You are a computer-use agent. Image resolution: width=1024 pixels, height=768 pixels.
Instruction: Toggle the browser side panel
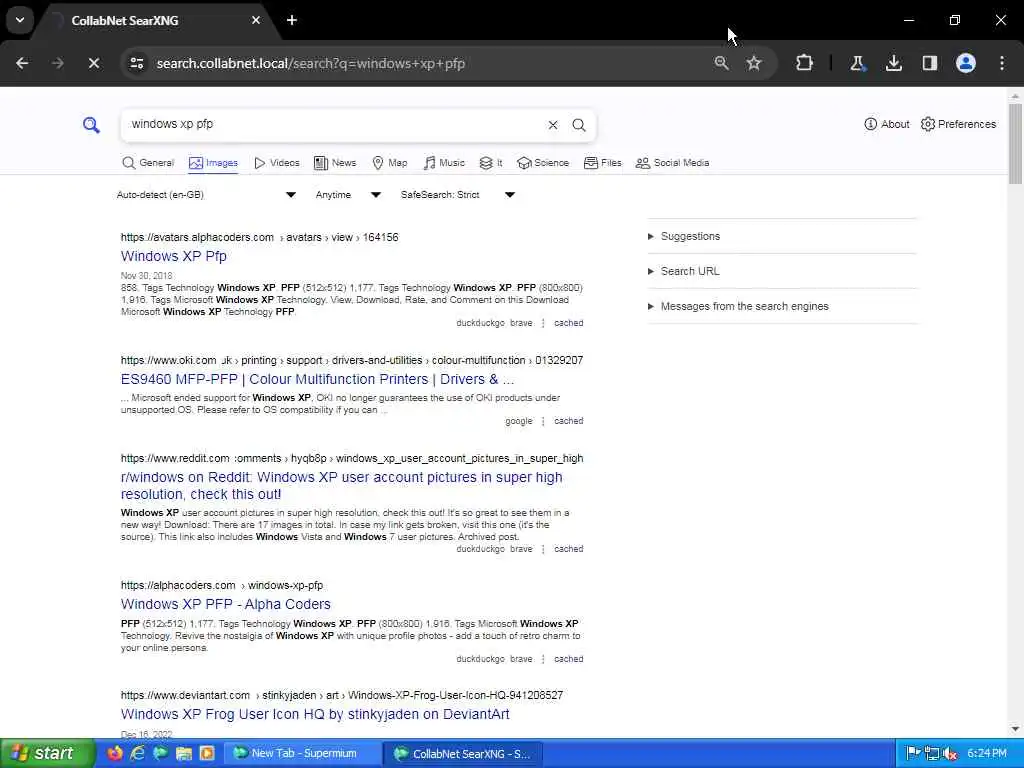coord(929,63)
